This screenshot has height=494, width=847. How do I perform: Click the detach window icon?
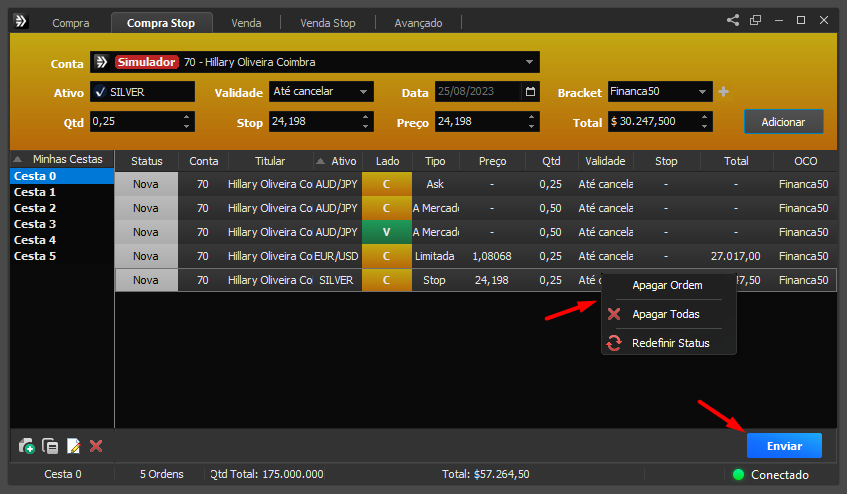click(x=755, y=20)
